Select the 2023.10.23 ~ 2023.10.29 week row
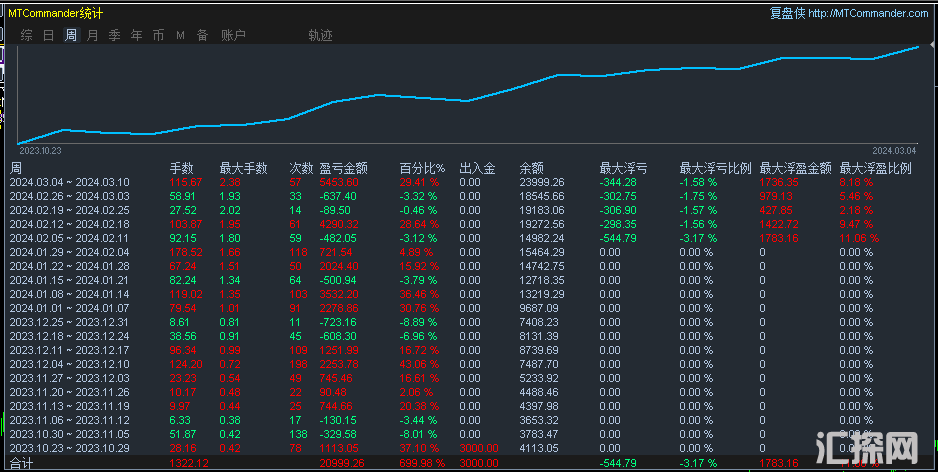 point(70,448)
